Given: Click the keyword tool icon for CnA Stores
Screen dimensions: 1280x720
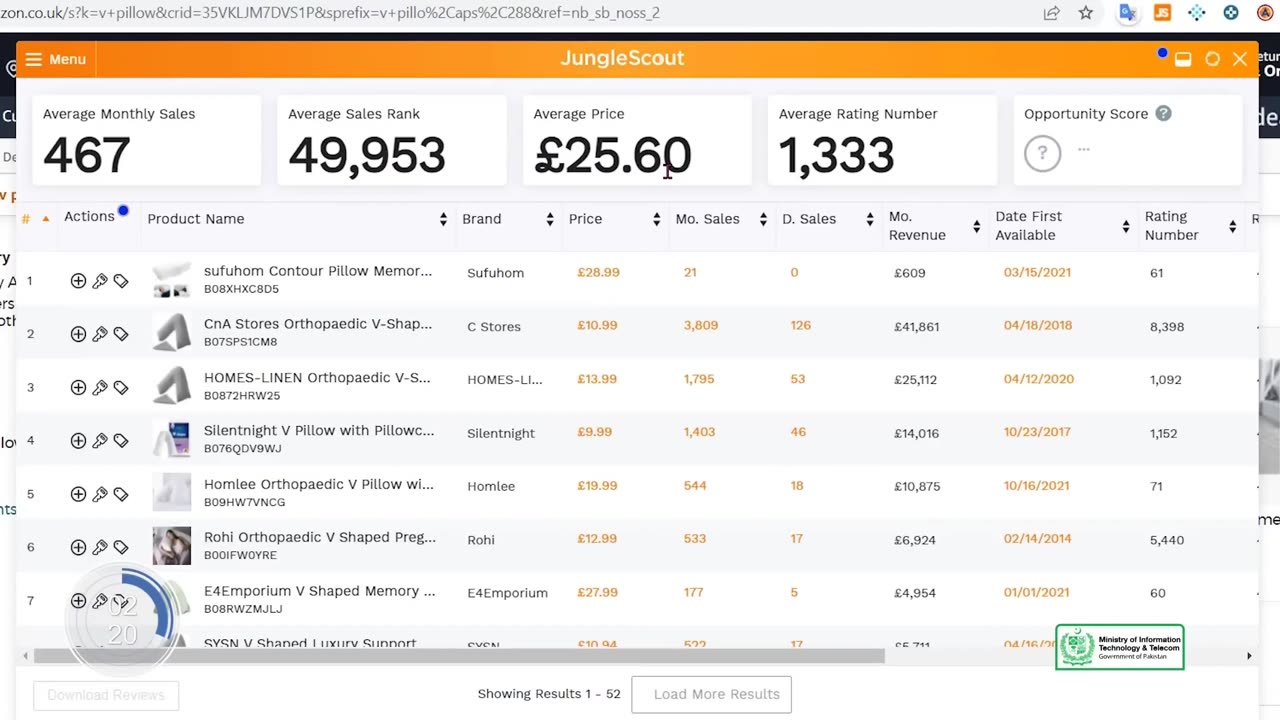Looking at the screenshot, I should point(100,334).
